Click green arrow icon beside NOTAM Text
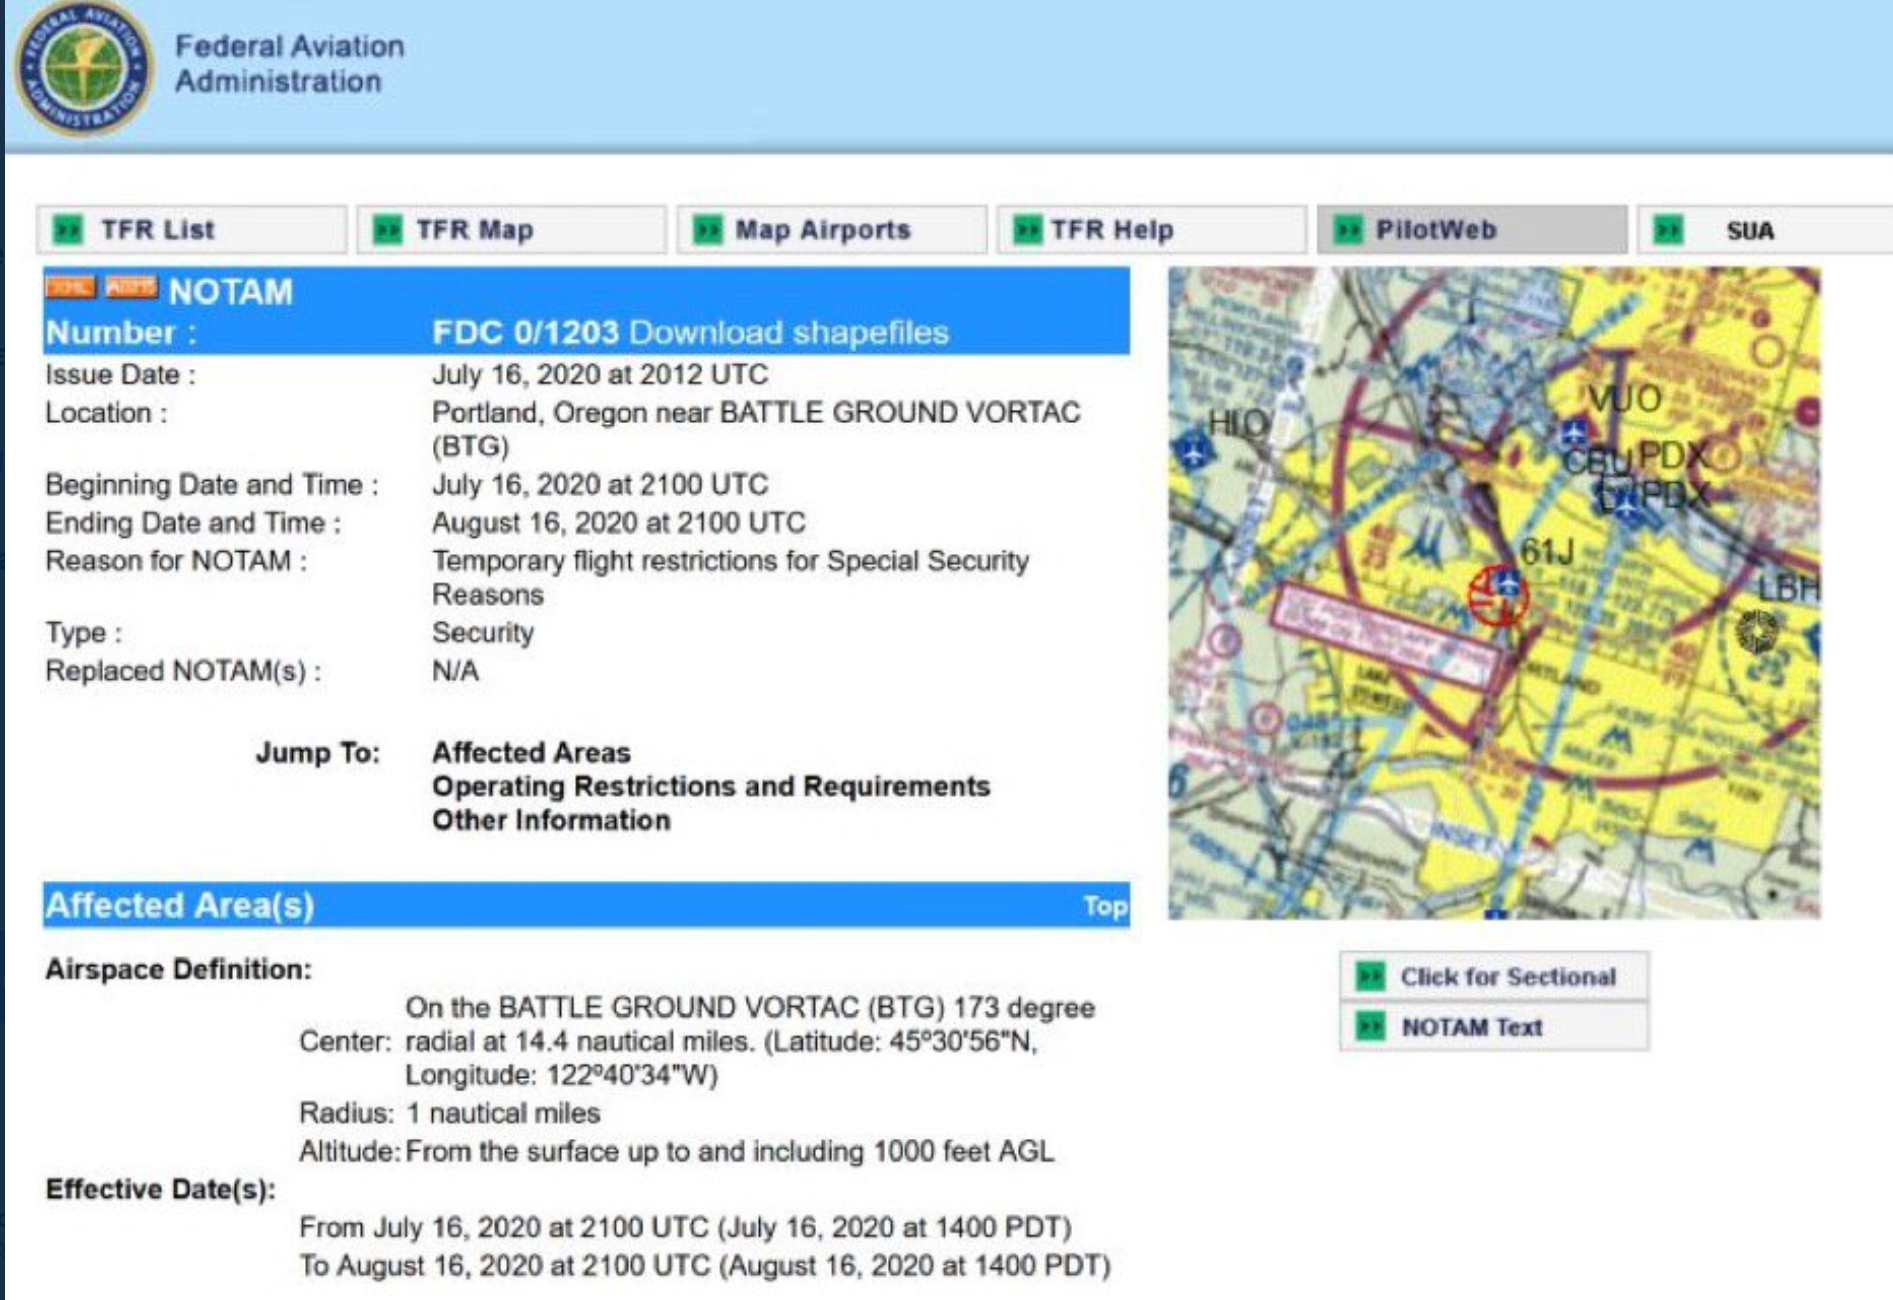Screen dimensions: 1893x1300 click(x=1370, y=1027)
